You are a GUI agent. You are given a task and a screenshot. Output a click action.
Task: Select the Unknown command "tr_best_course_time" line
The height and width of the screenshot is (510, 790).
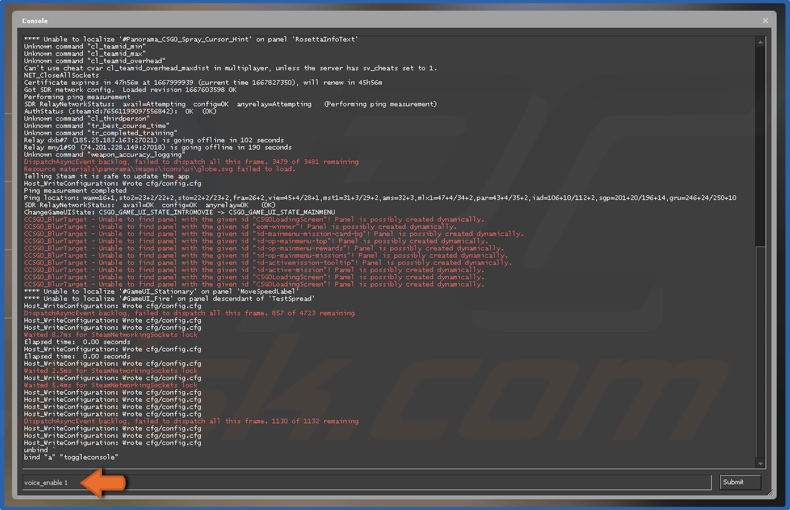[96, 125]
